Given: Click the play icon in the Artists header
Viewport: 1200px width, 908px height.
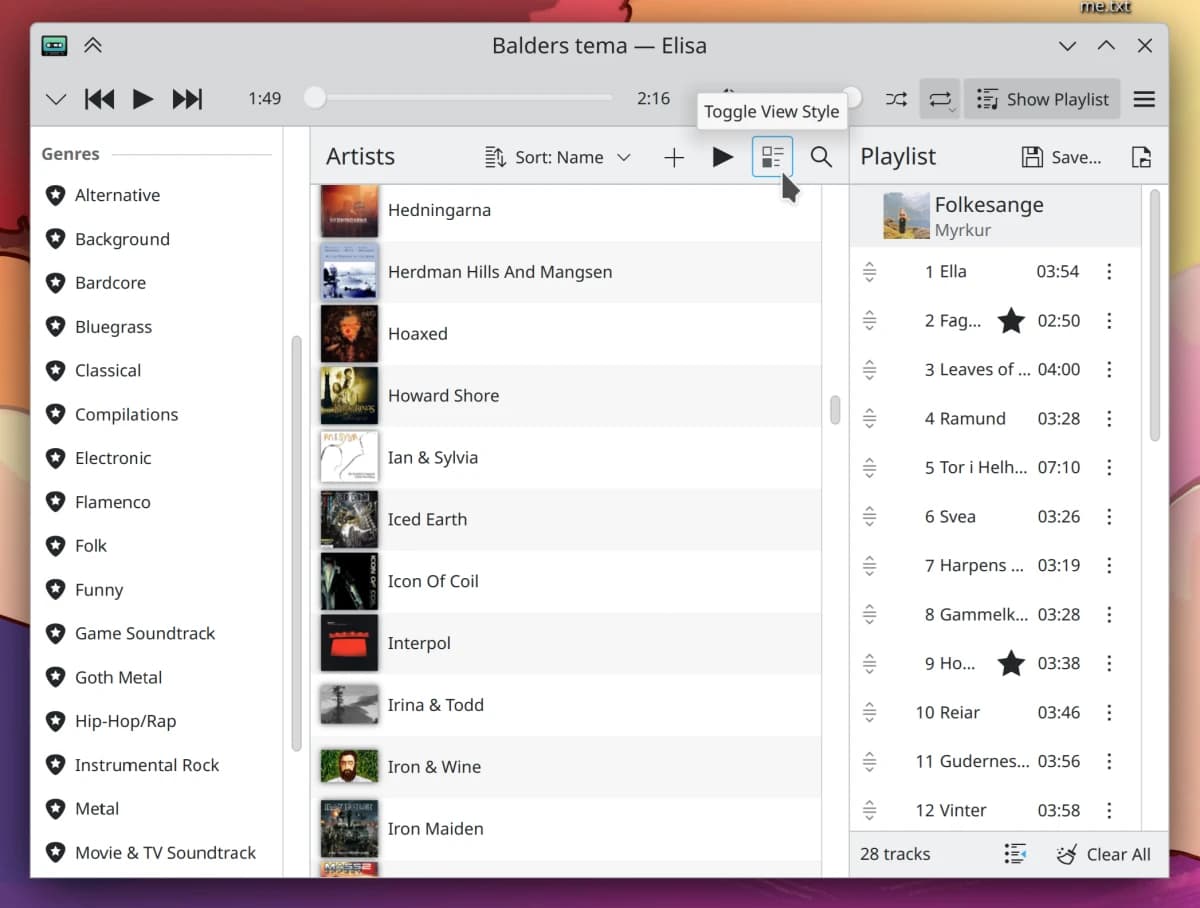Looking at the screenshot, I should pos(722,157).
